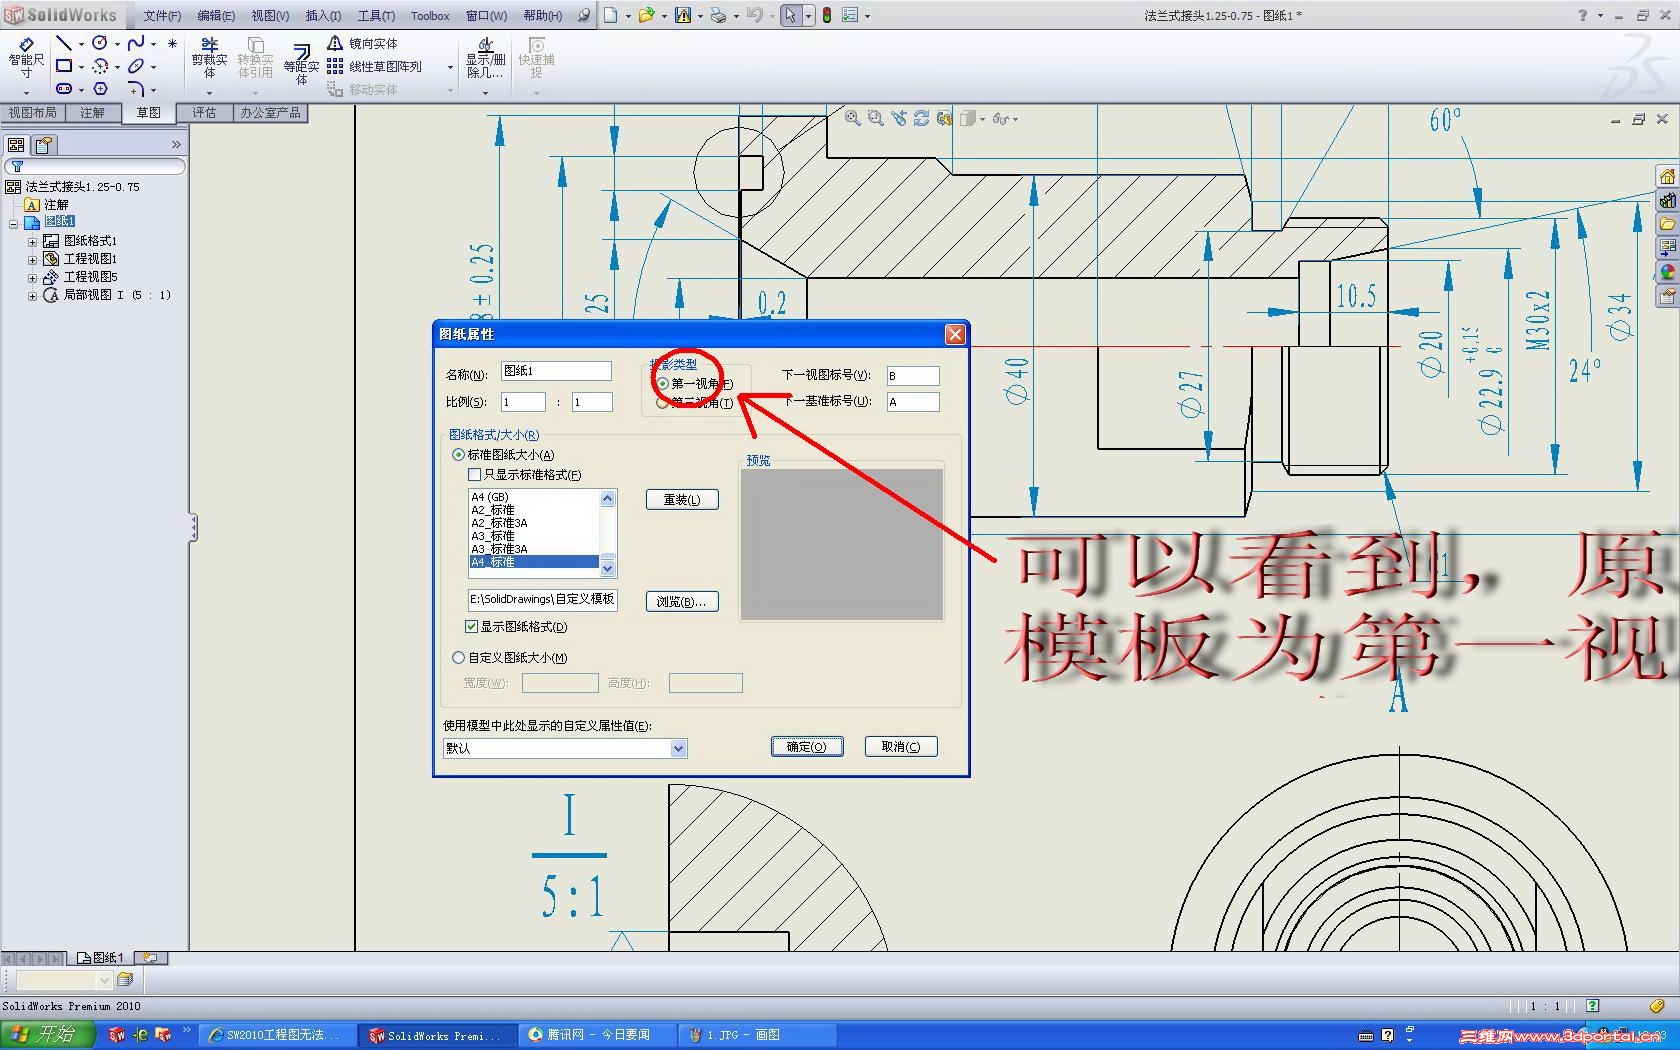Choose the Ellipse sketch tool
This screenshot has width=1680, height=1050.
coord(136,66)
